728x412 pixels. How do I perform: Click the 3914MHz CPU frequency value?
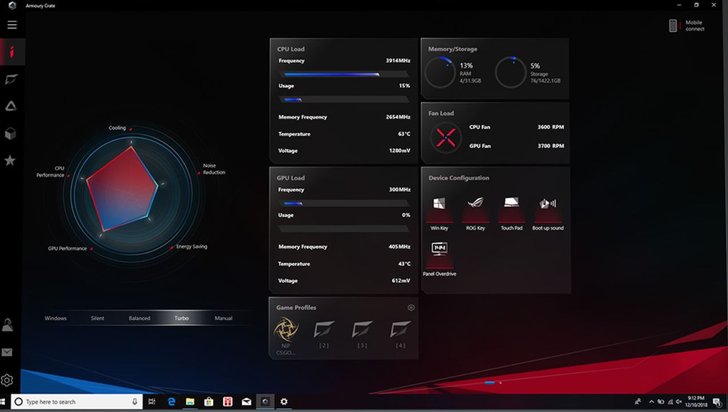(x=398, y=61)
